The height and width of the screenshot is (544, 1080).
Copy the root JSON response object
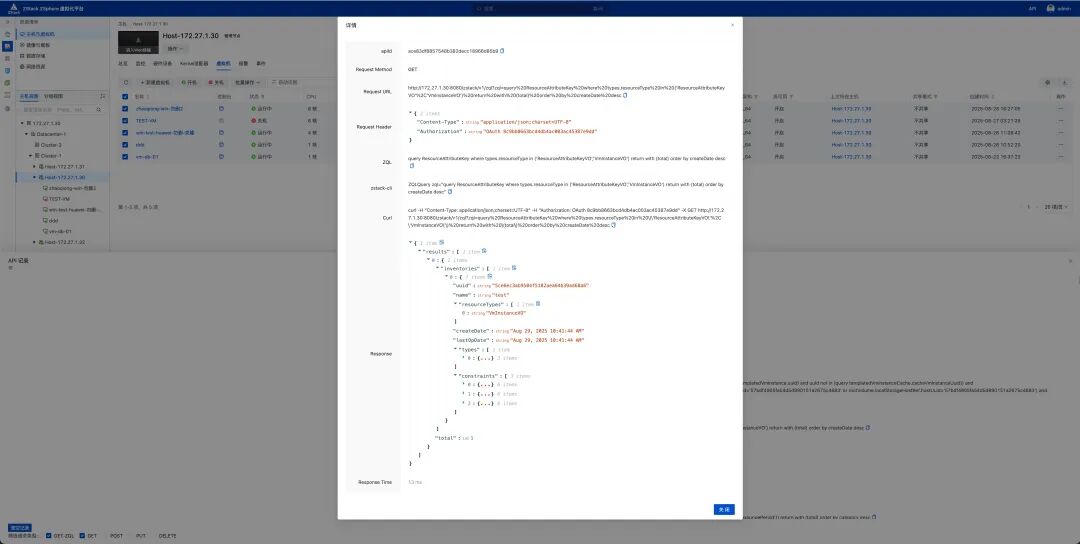(442, 242)
